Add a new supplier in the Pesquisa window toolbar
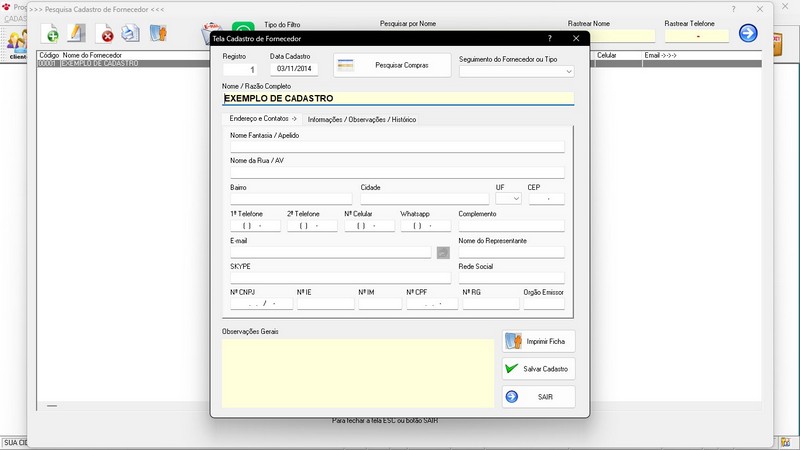Screen dimensions: 800x450 (50, 33)
